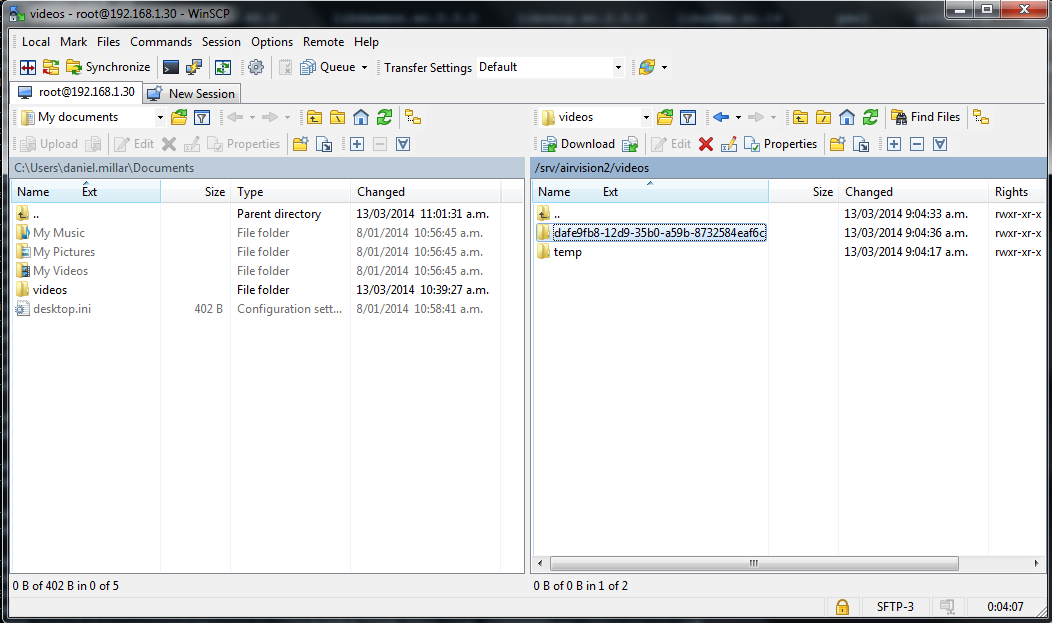Click the remote panel horizontal scrollbar
This screenshot has height=623, width=1052.
(753, 563)
